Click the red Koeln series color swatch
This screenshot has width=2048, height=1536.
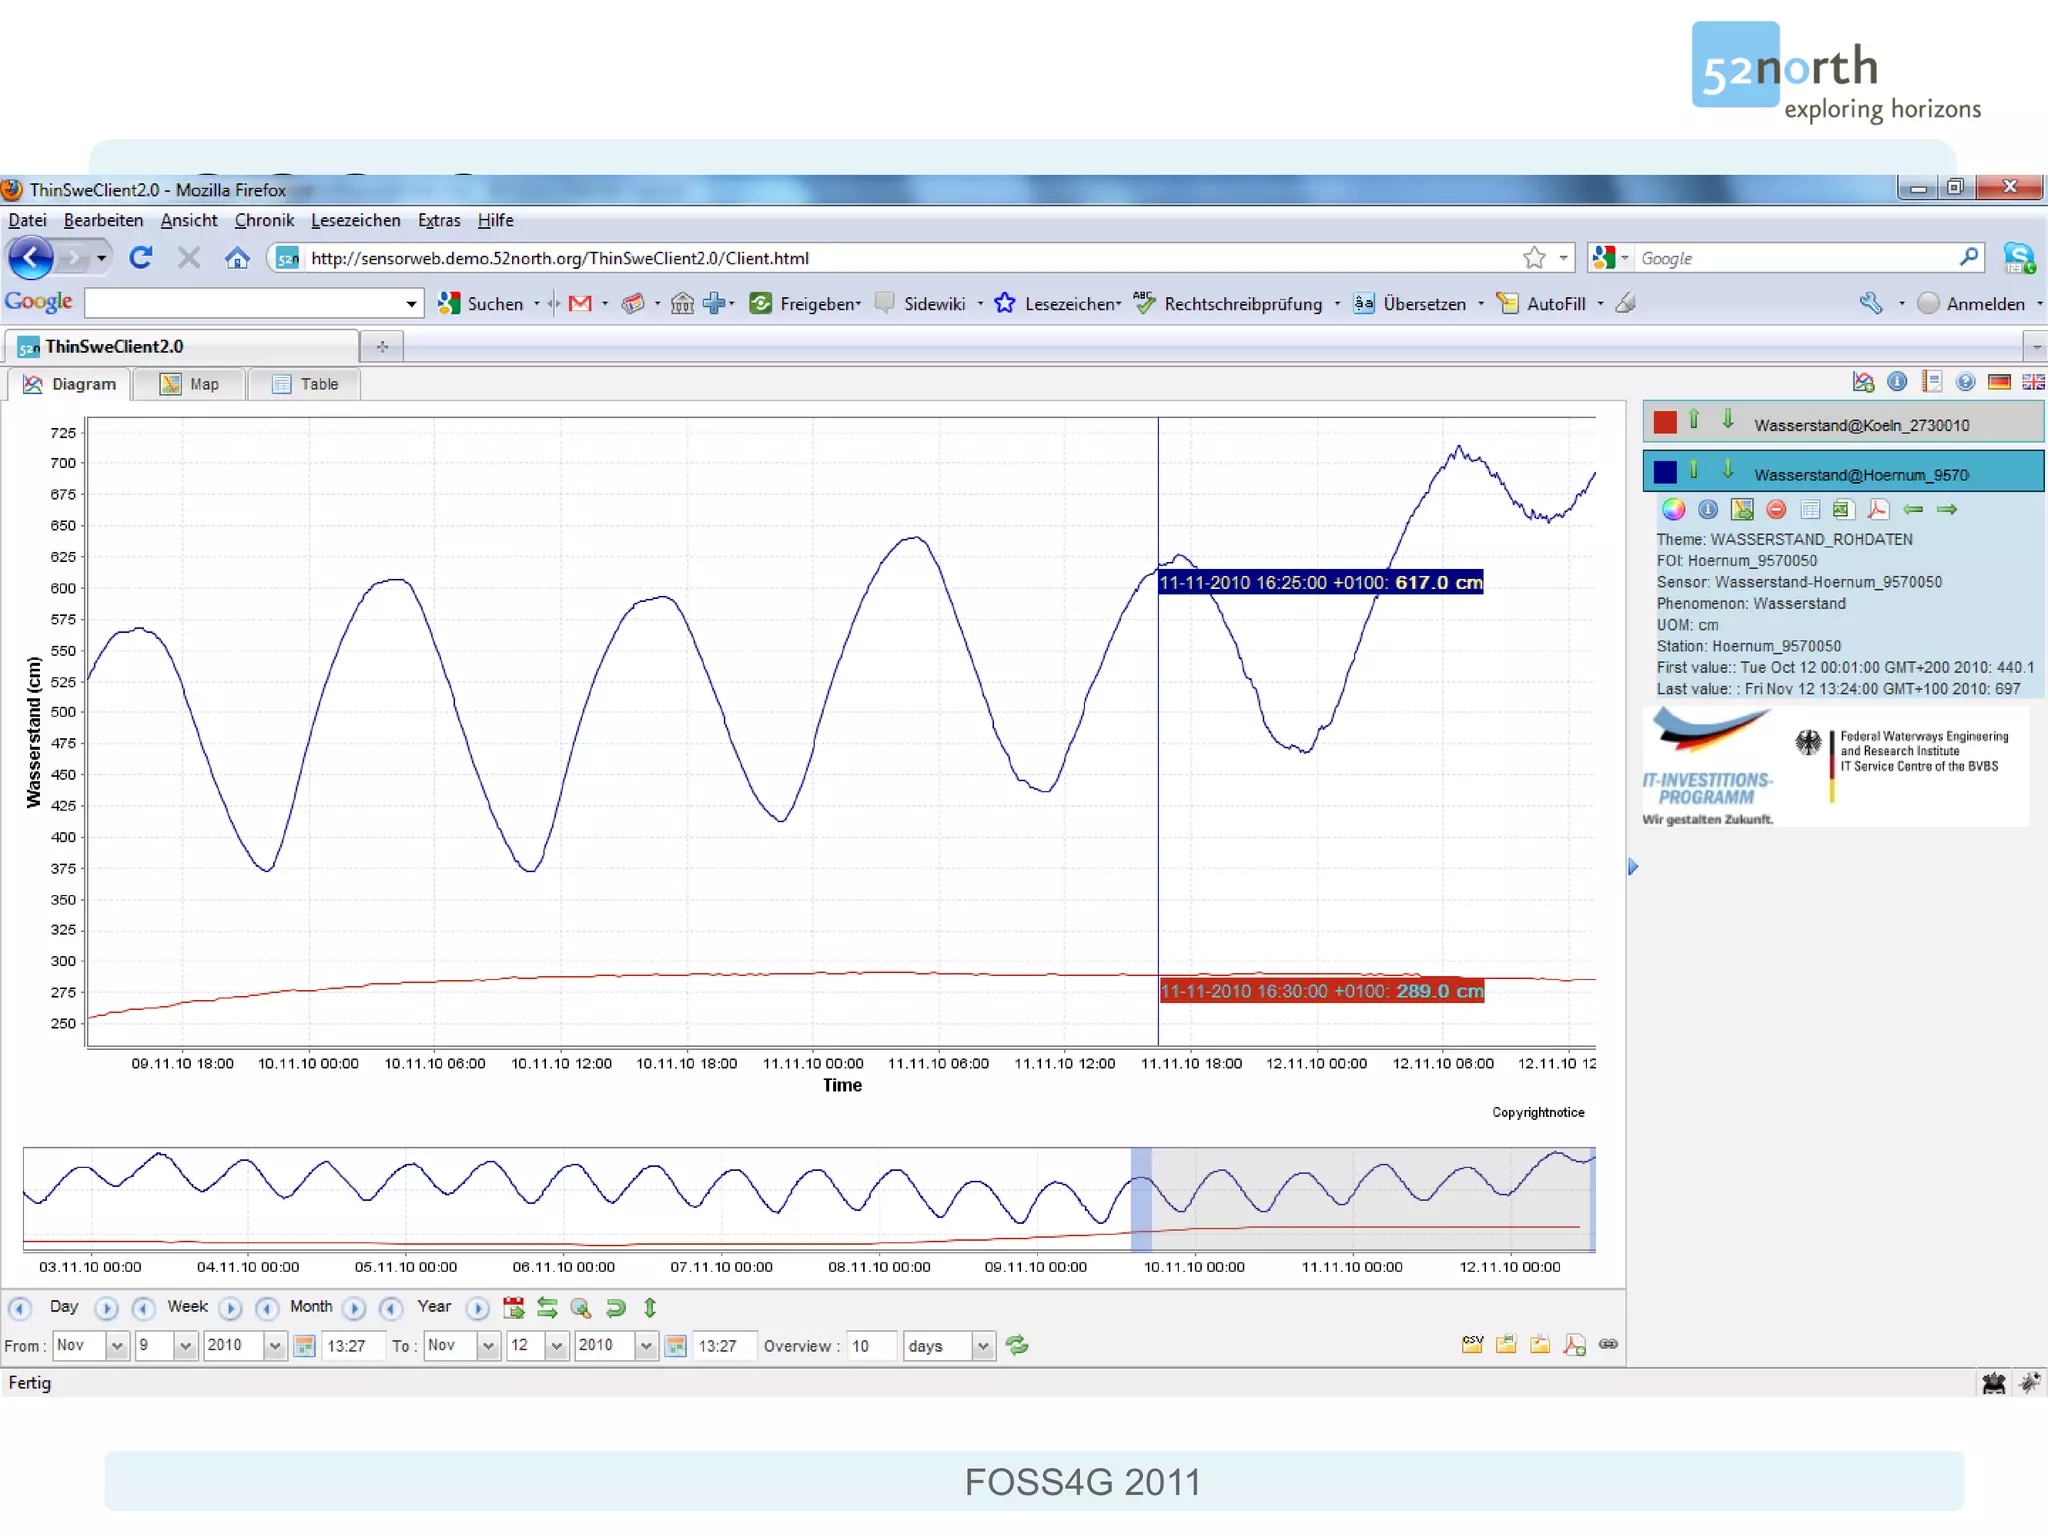1665,422
